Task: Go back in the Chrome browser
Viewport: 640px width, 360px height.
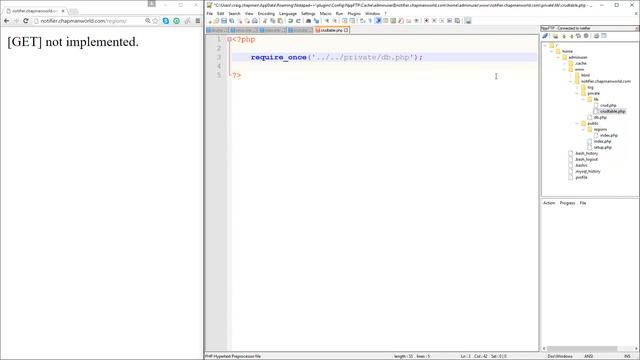Action: pos(7,21)
